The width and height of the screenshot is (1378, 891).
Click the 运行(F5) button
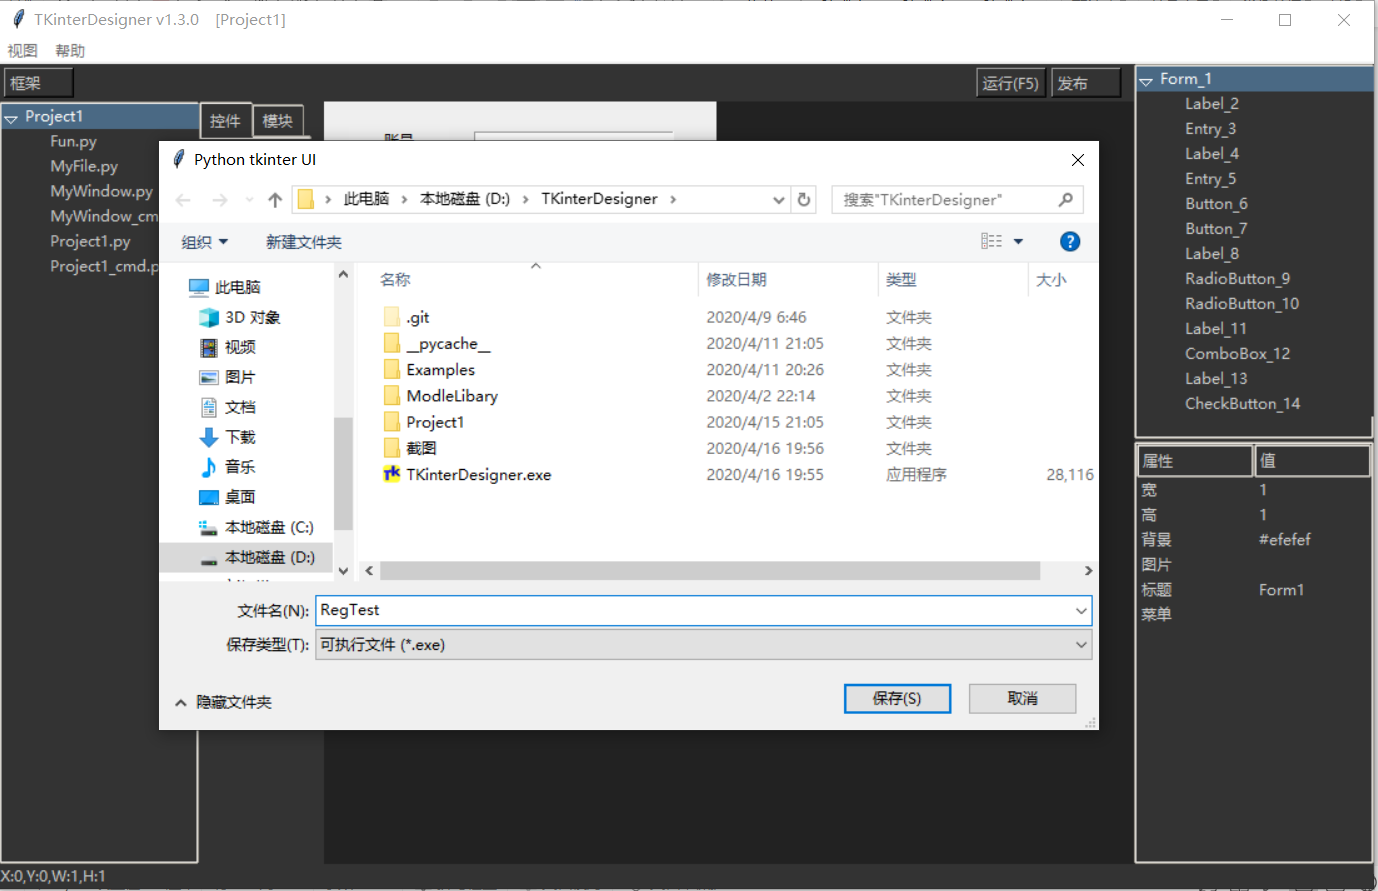click(x=1011, y=83)
